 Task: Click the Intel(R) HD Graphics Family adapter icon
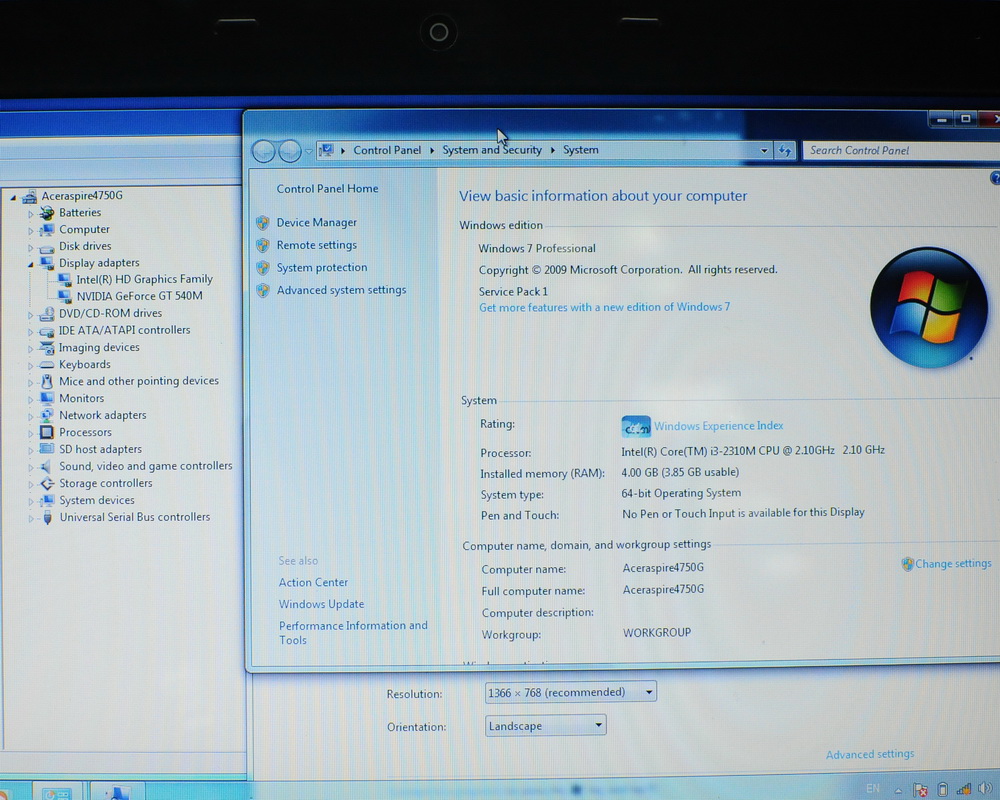[64, 279]
